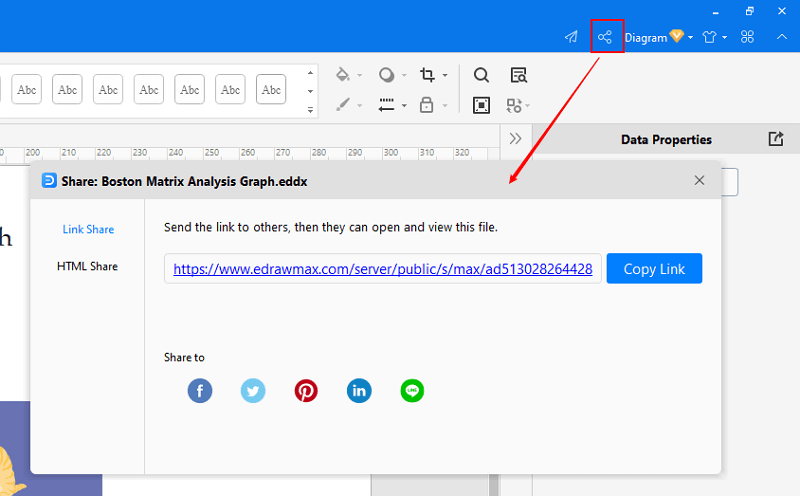This screenshot has width=800, height=496.
Task: Click the share icon in title bar
Action: click(x=605, y=37)
